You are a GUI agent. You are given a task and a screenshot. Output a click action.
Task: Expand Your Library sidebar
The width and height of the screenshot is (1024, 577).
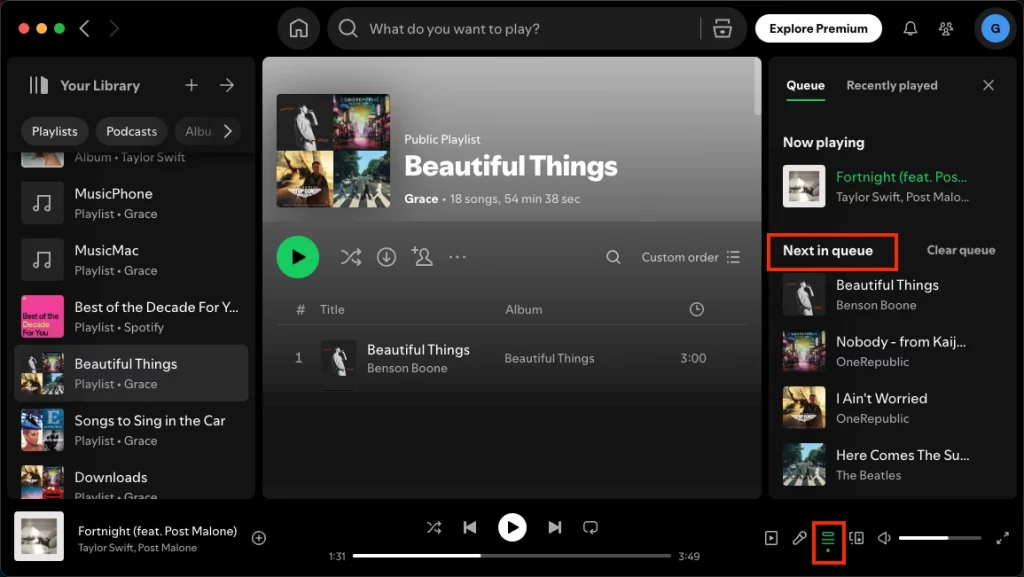click(228, 86)
